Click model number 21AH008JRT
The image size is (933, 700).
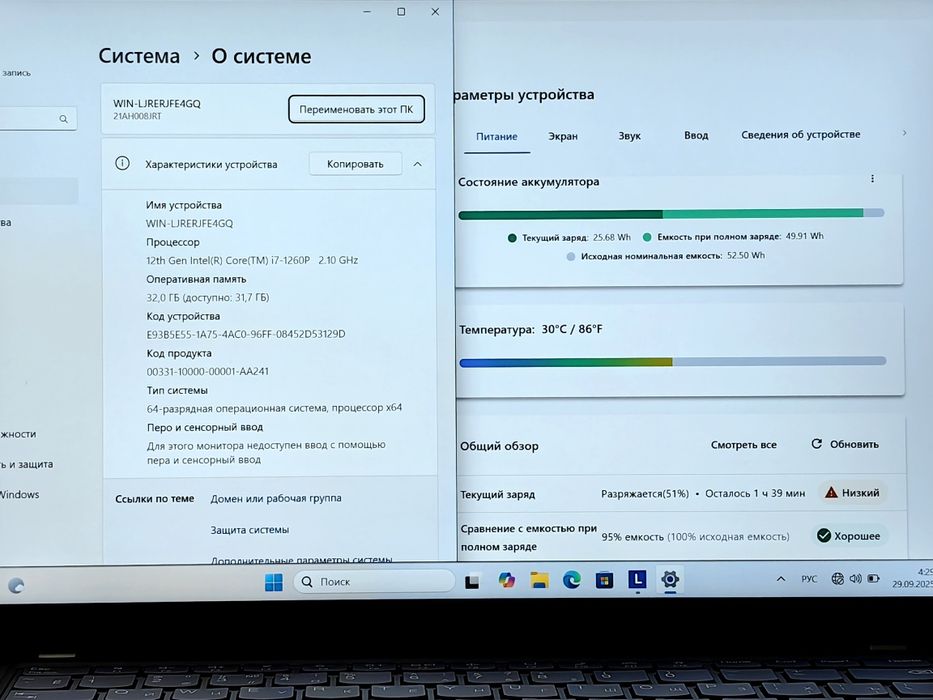(x=137, y=117)
